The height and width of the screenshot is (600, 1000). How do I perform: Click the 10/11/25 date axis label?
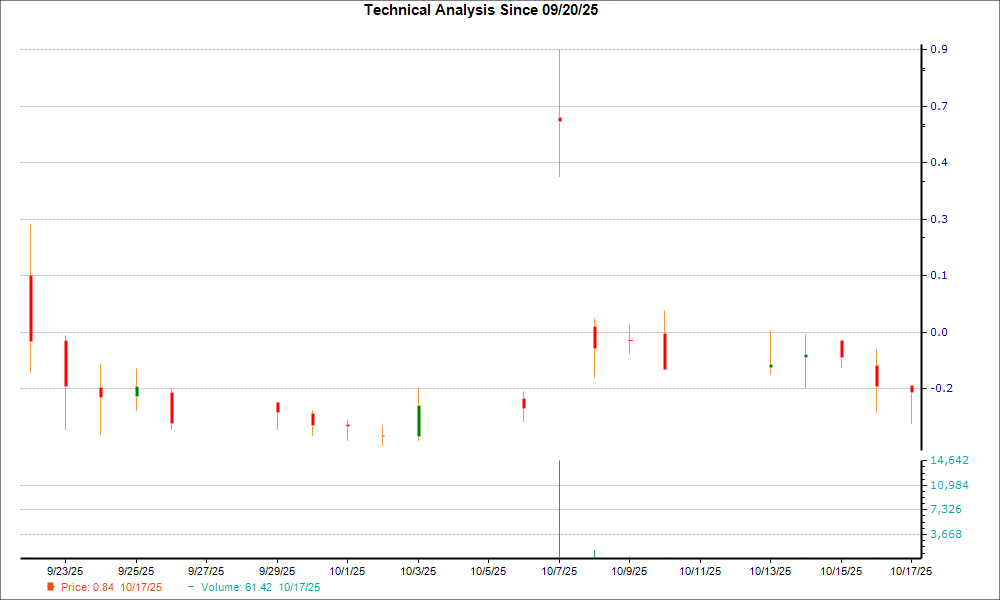699,571
